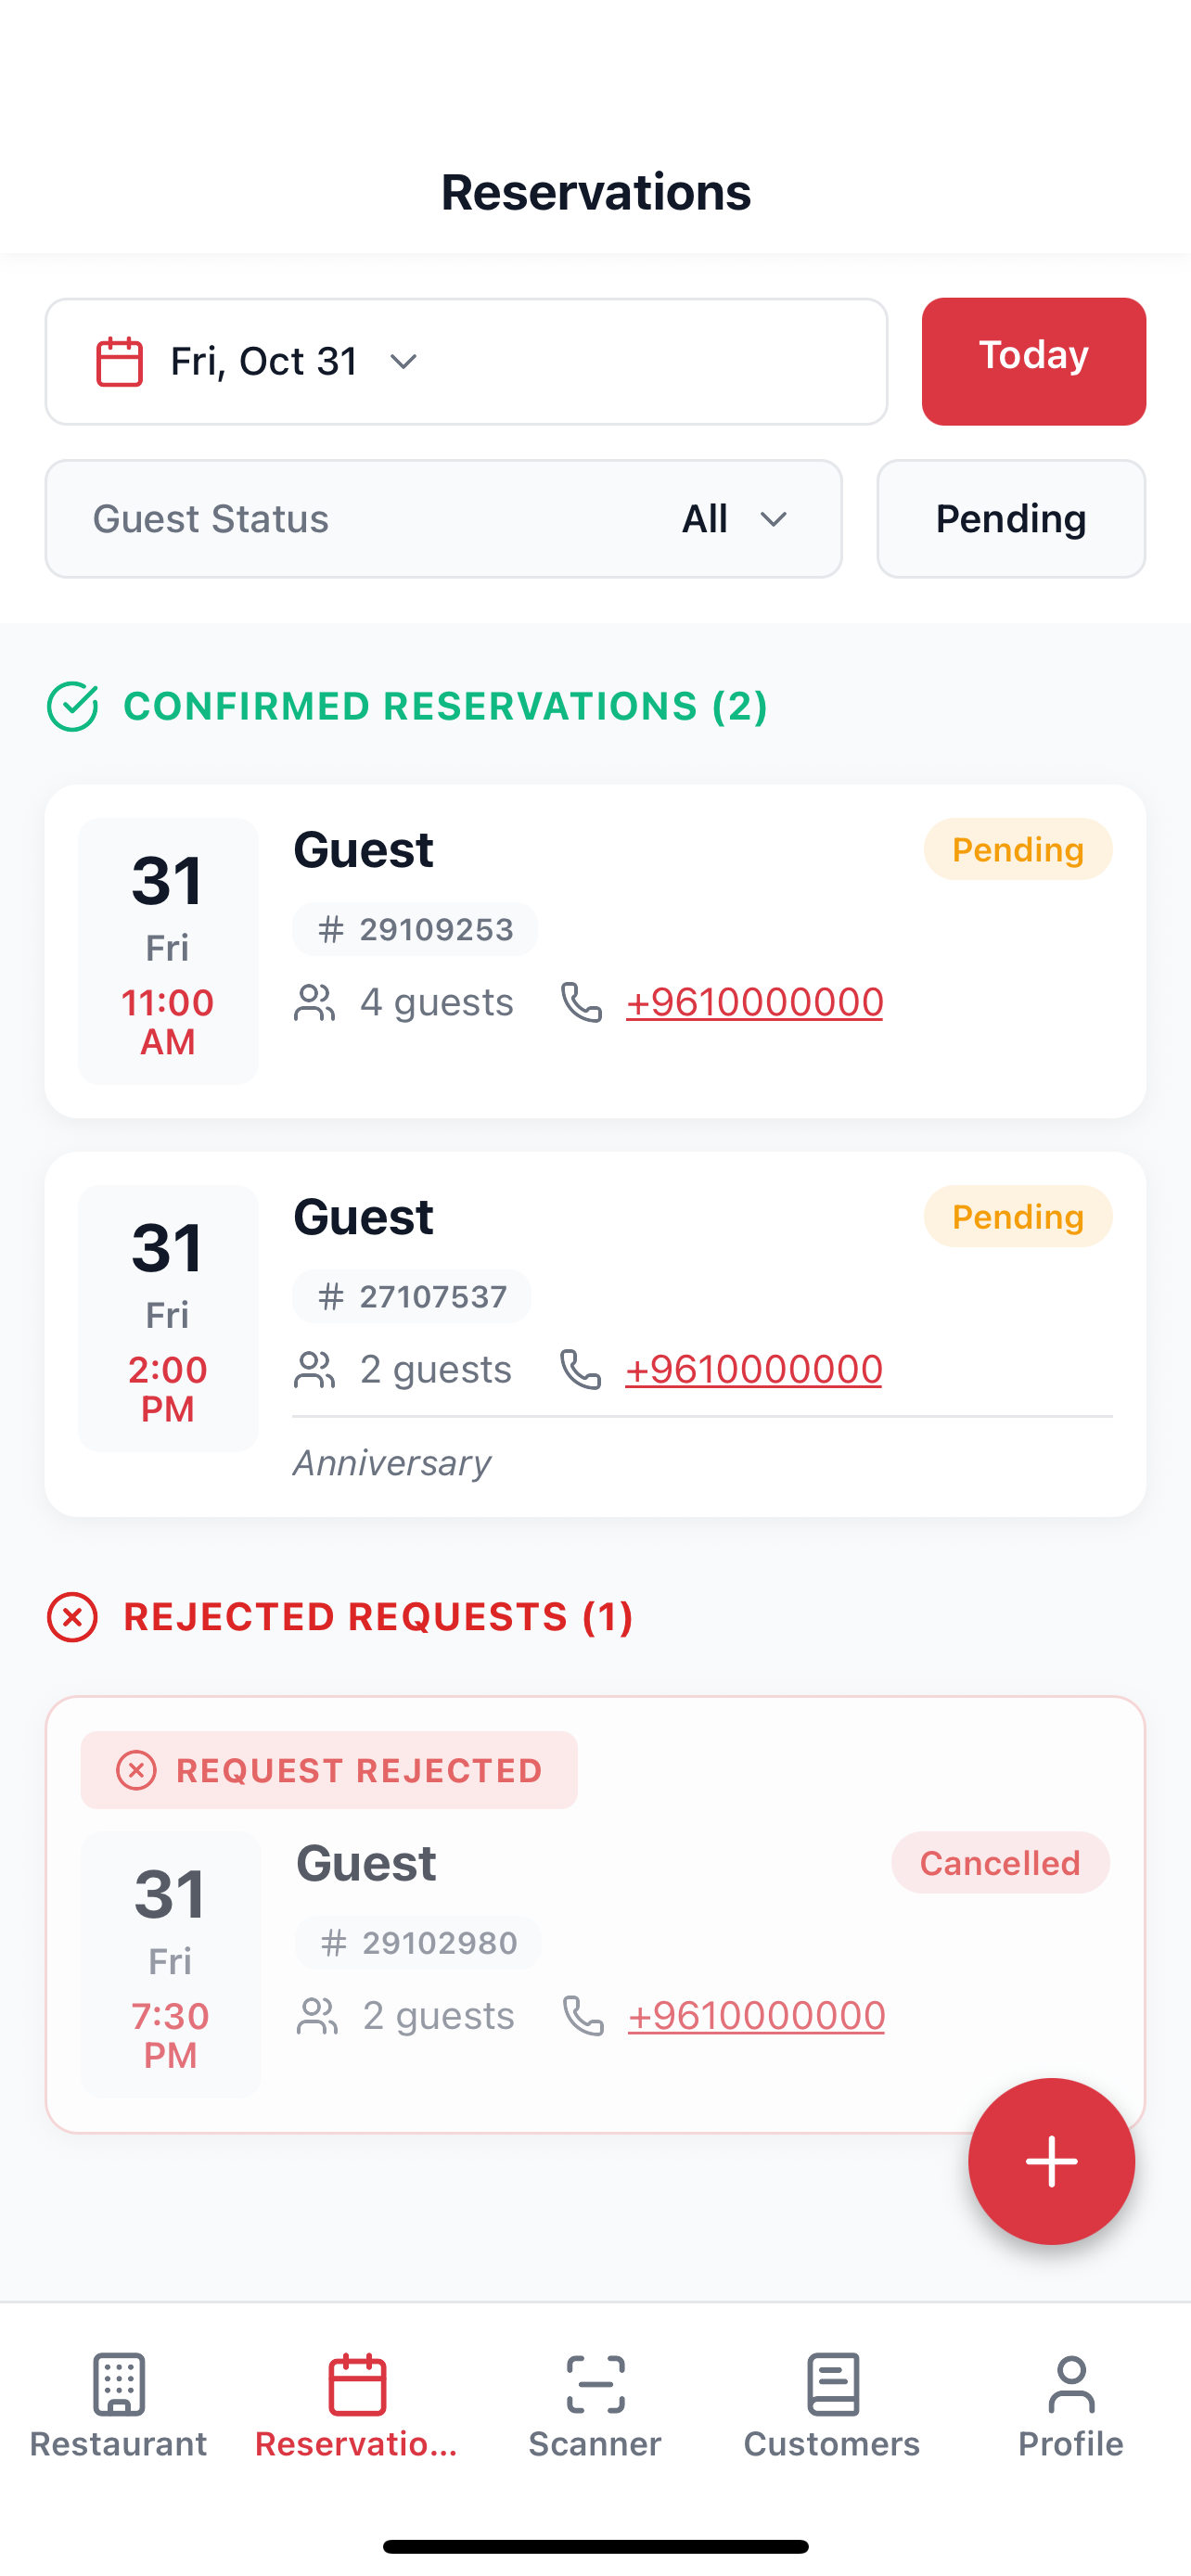This screenshot has width=1191, height=2576.
Task: Click chevron next to All status
Action: tap(774, 519)
